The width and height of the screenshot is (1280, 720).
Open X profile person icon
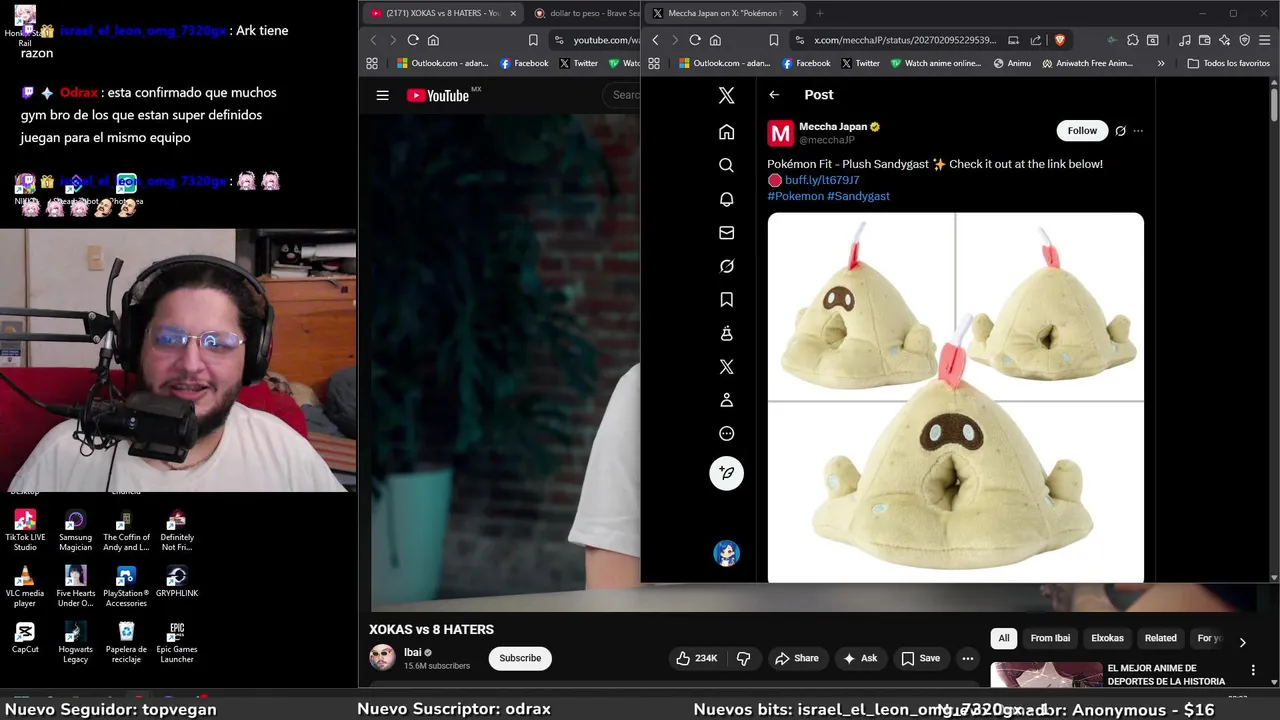click(x=727, y=400)
